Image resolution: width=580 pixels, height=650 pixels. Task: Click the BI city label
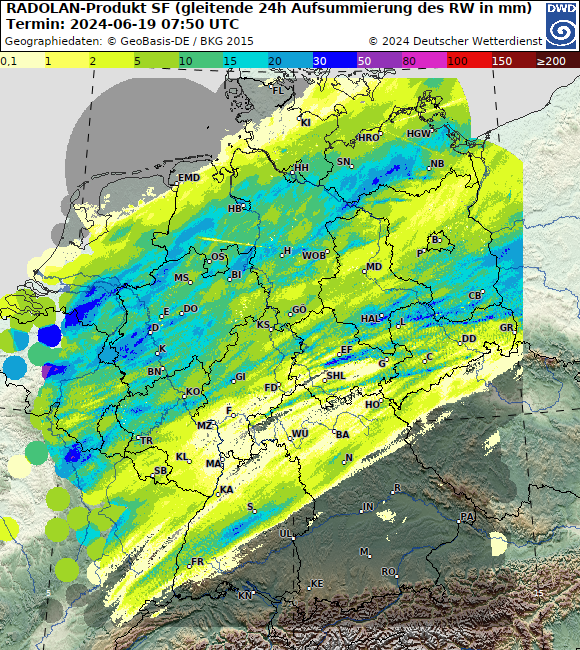(x=236, y=274)
